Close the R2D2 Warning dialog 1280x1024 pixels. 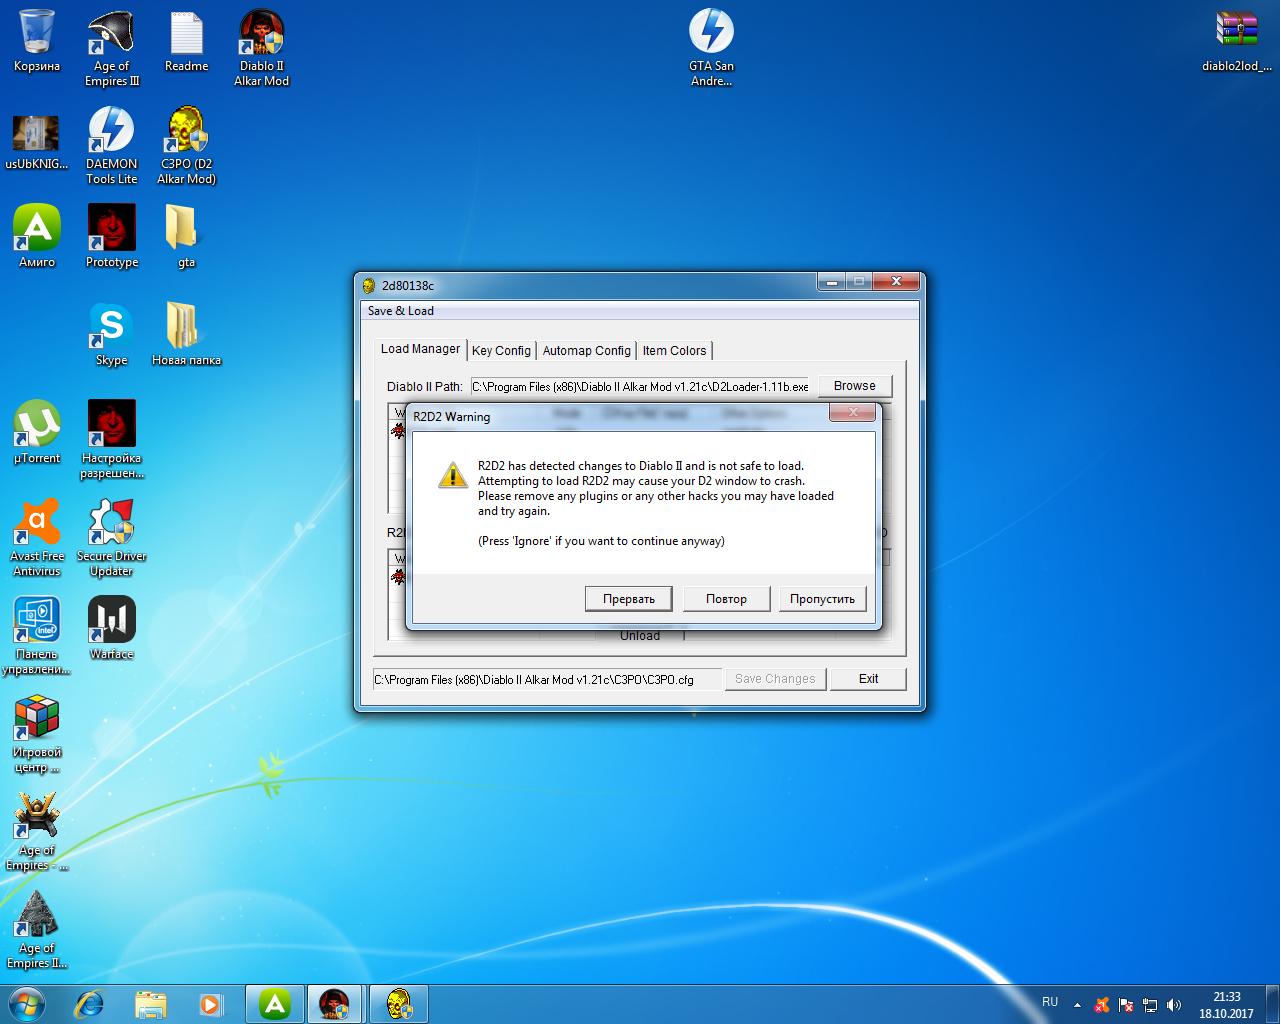tap(853, 412)
